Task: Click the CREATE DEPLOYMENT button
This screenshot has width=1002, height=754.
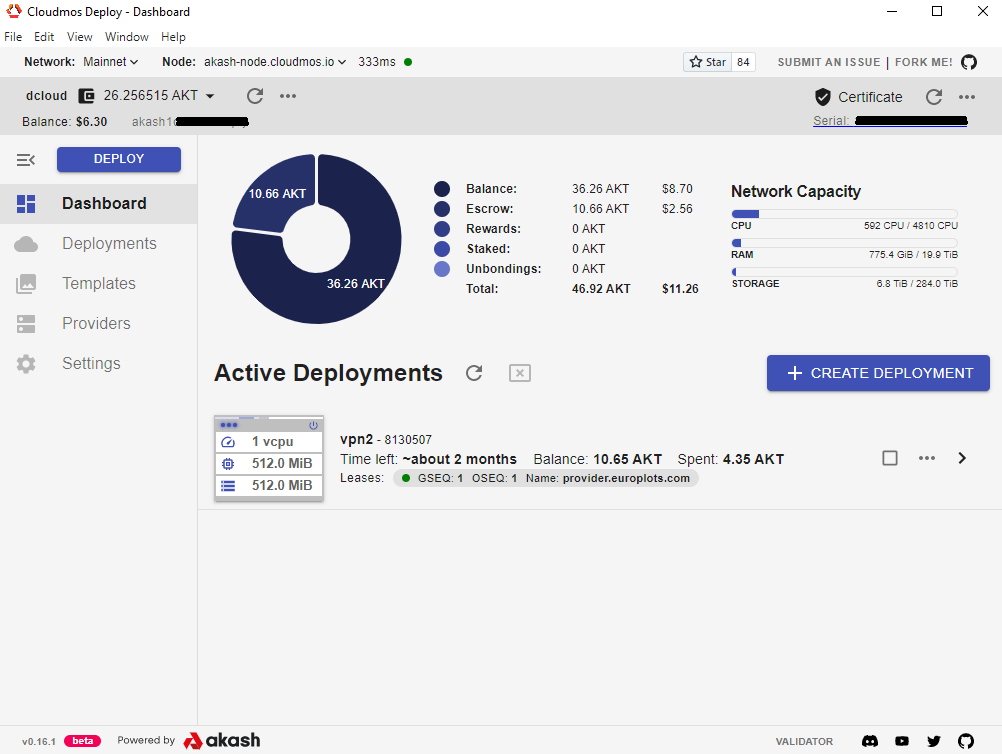Action: [878, 373]
